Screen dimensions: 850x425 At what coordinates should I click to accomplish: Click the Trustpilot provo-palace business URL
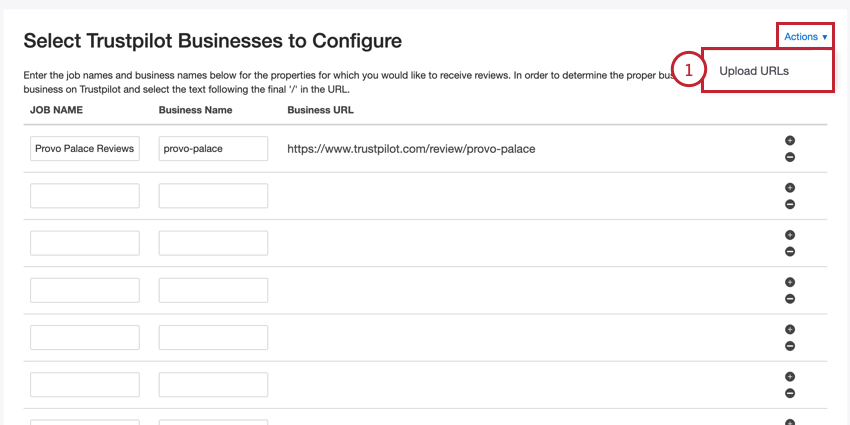[411, 149]
